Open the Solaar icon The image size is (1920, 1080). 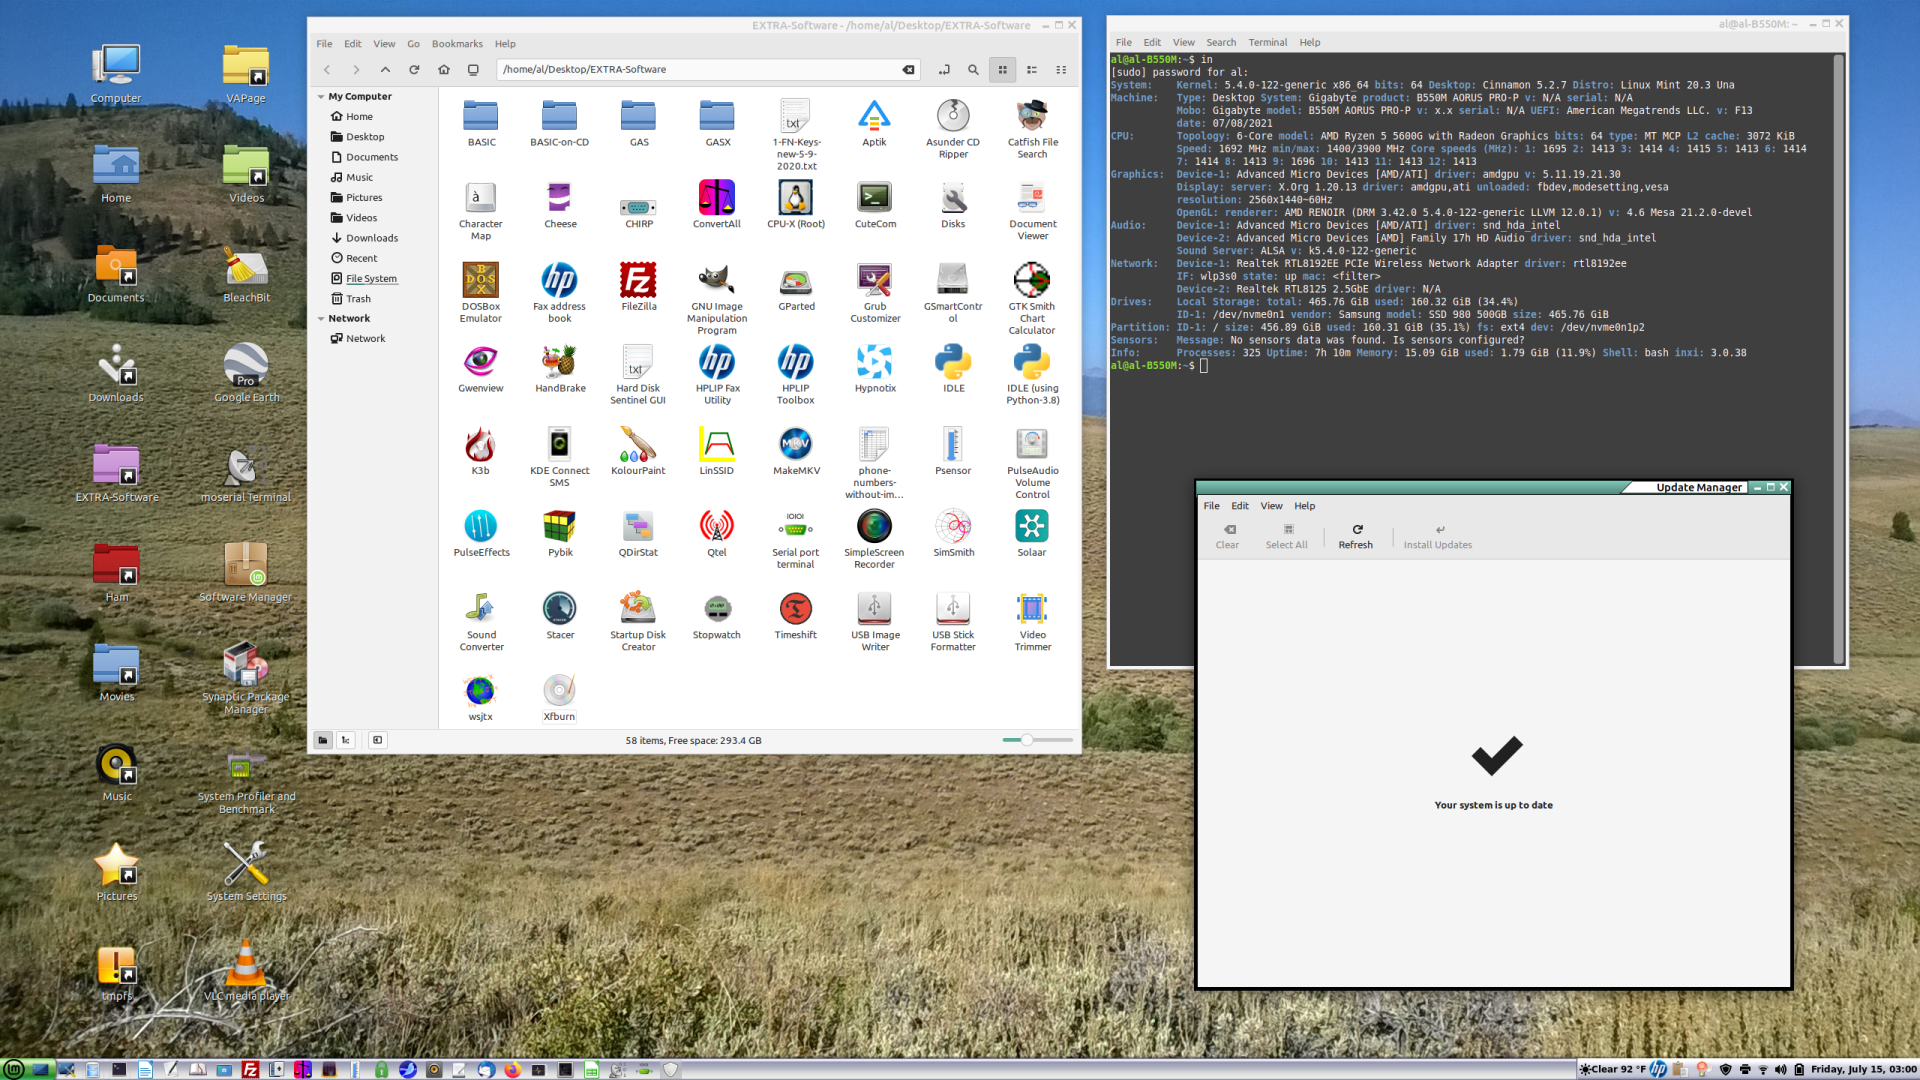coord(1032,527)
